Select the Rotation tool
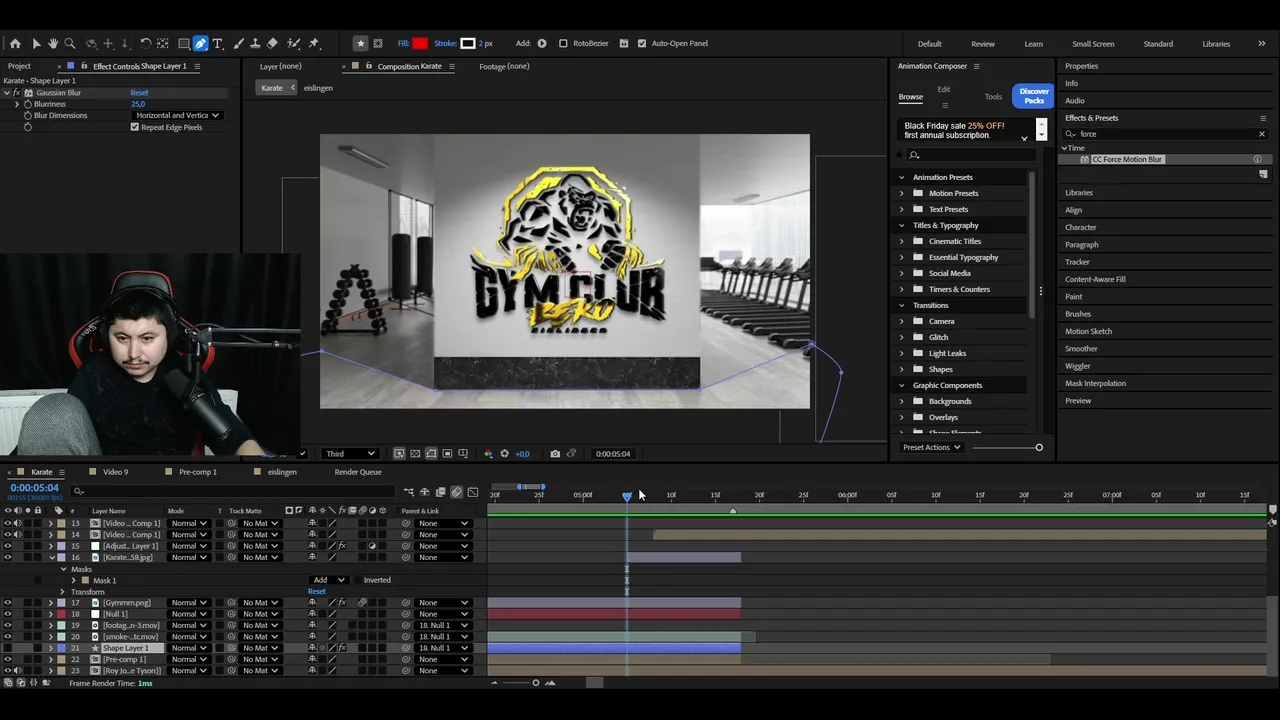Viewport: 1280px width, 720px height. tap(145, 44)
